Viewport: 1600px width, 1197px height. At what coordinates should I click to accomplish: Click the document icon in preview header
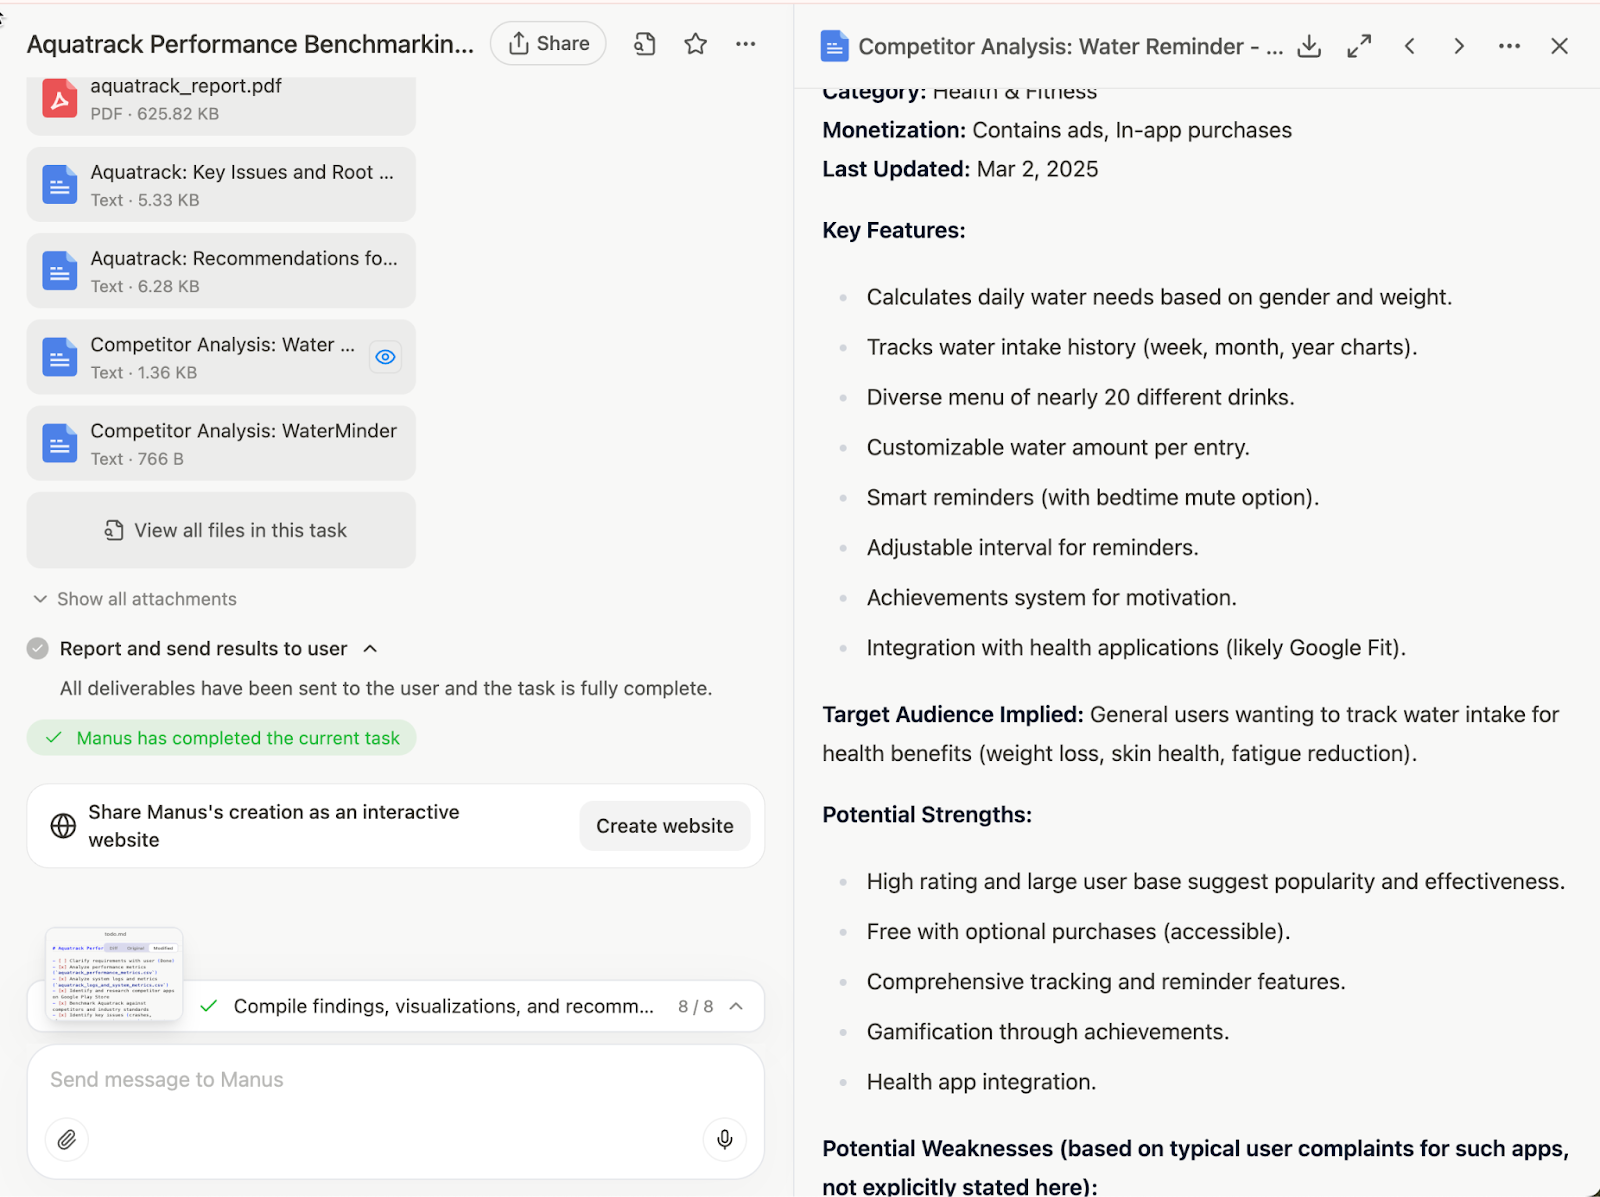pyautogui.click(x=834, y=46)
